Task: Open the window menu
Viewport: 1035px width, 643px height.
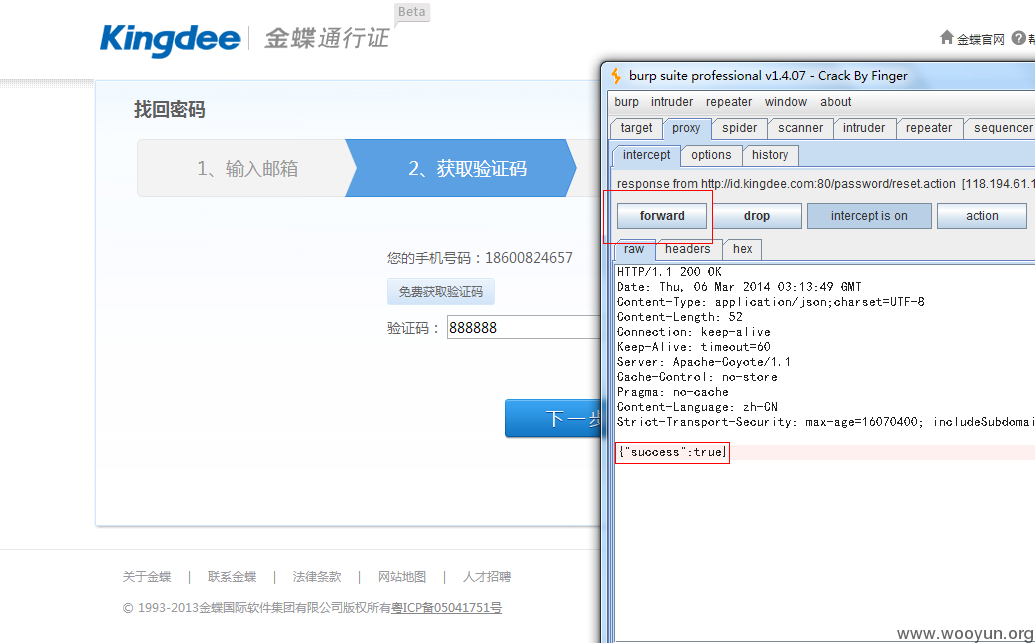Action: [785, 102]
